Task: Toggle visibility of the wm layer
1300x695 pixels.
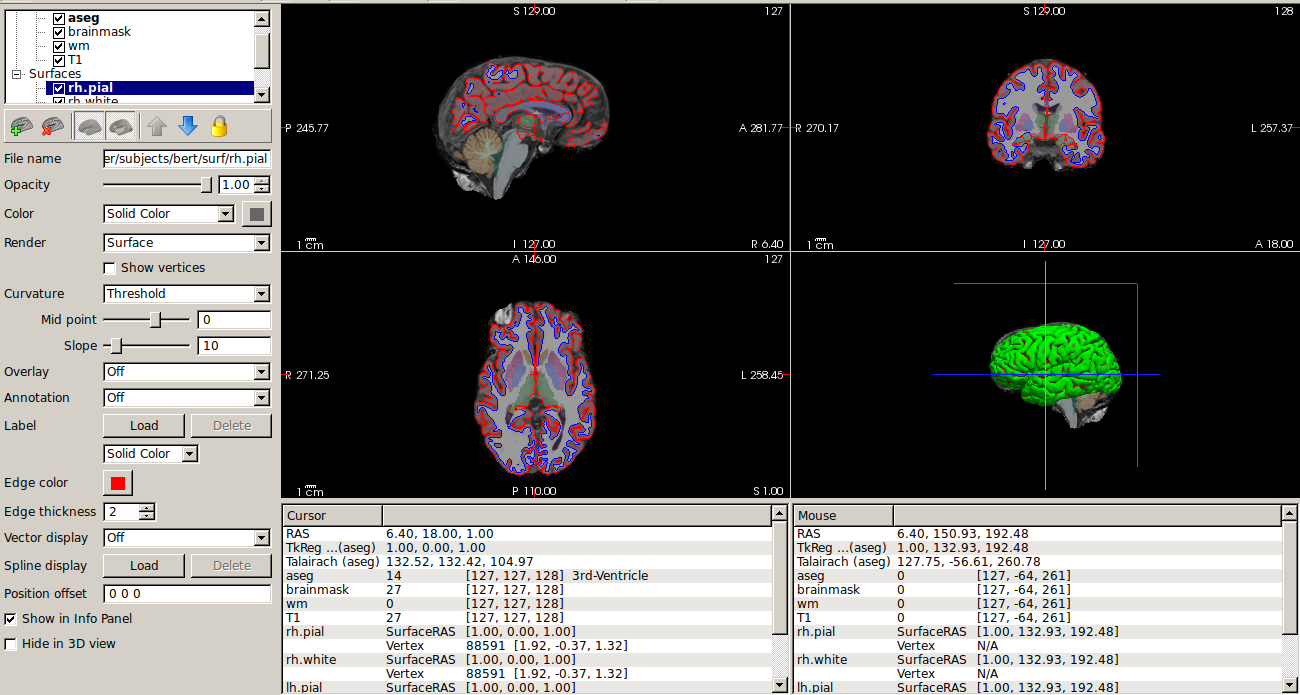Action: click(x=59, y=47)
